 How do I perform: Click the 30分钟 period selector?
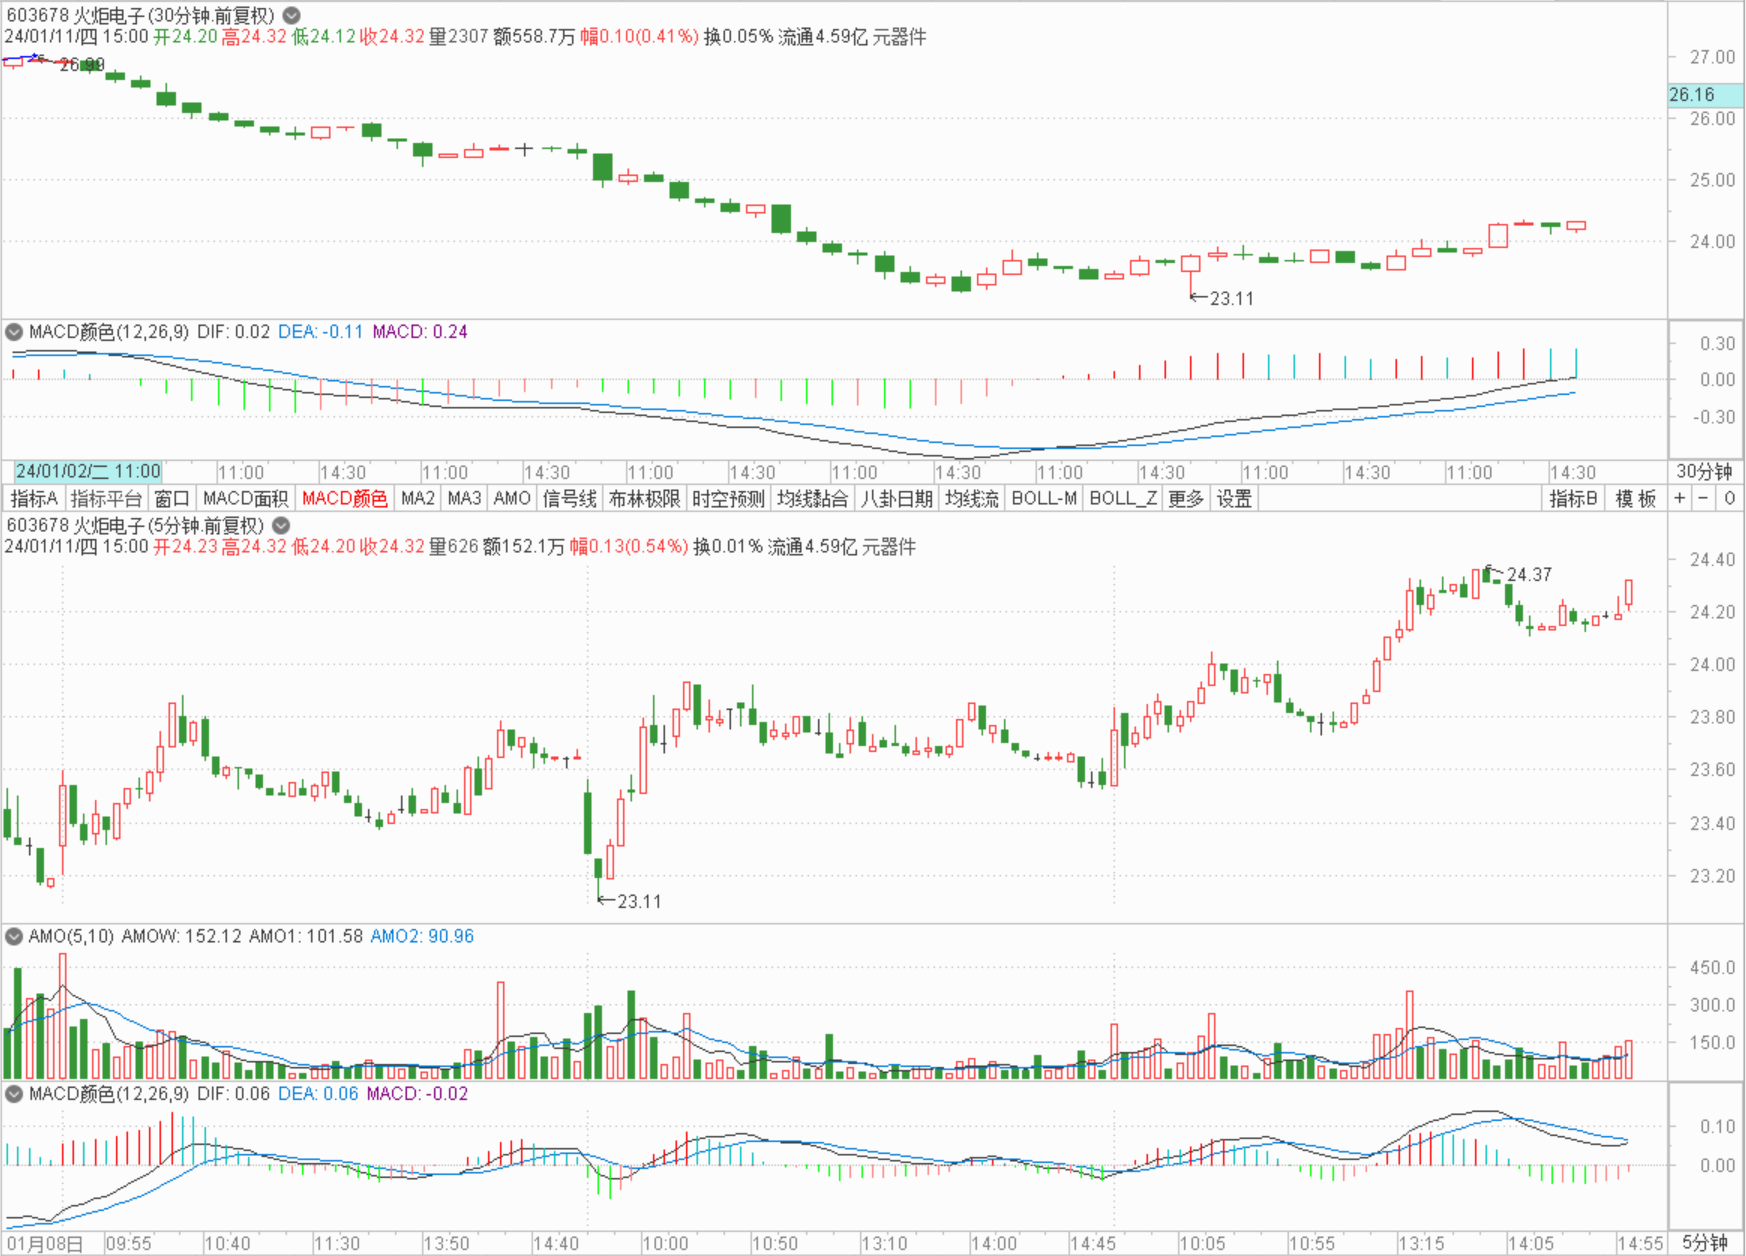pos(1704,472)
